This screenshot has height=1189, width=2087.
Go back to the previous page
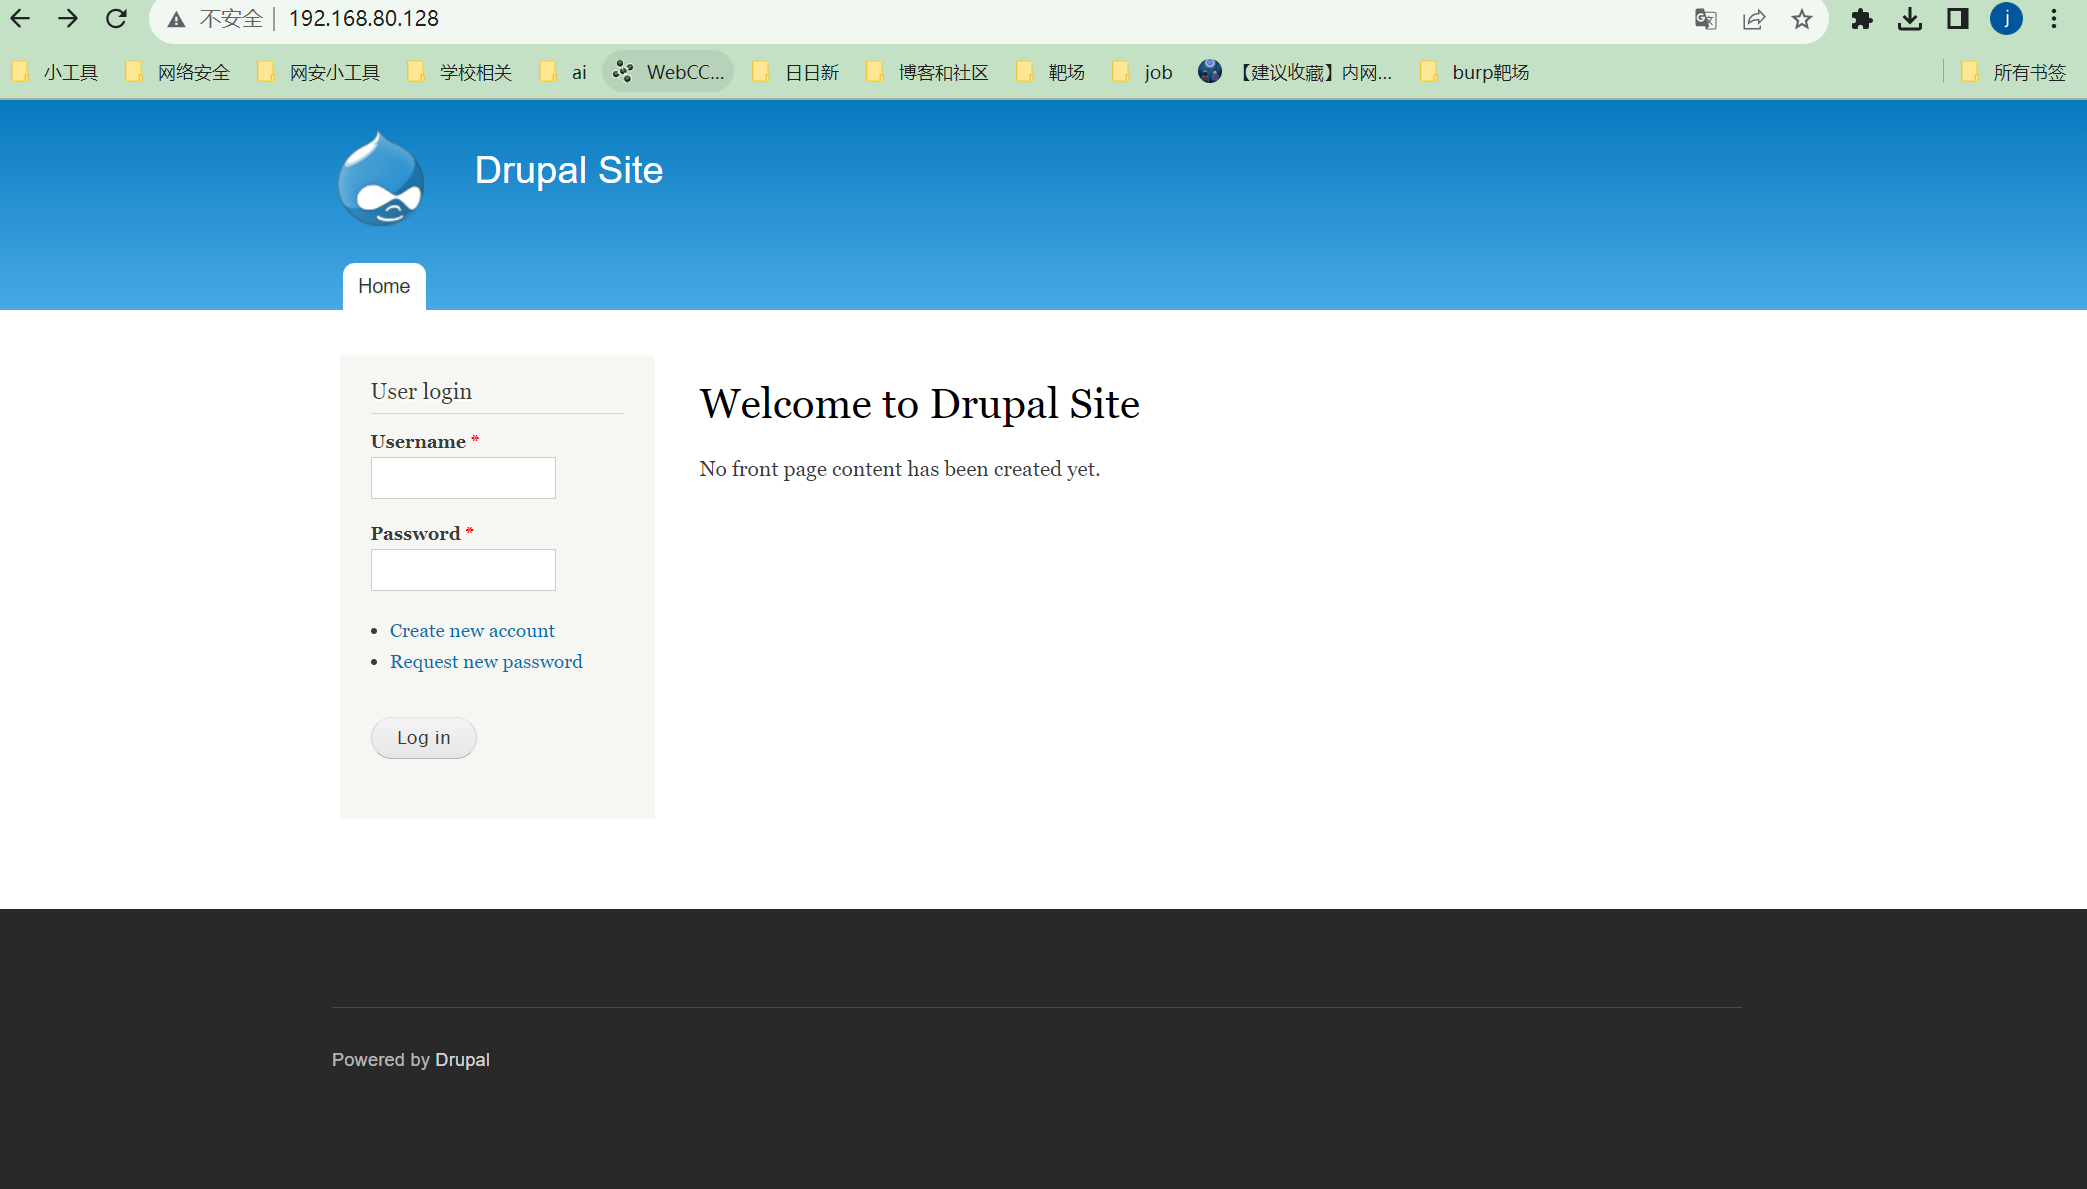point(20,19)
